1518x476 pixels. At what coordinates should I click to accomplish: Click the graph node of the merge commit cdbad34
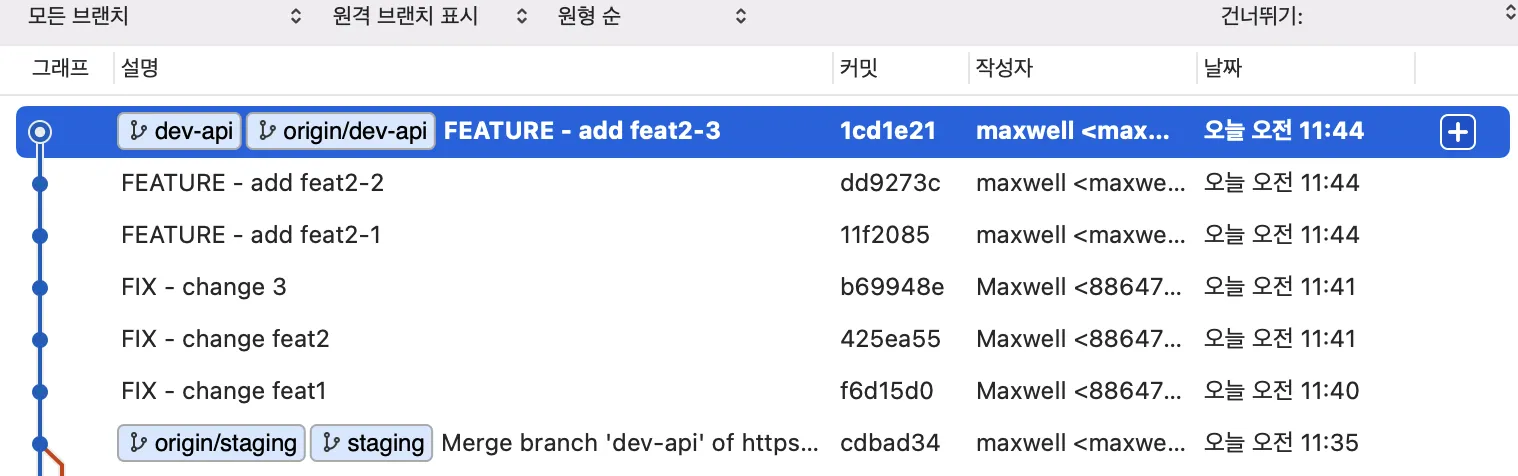point(40,442)
